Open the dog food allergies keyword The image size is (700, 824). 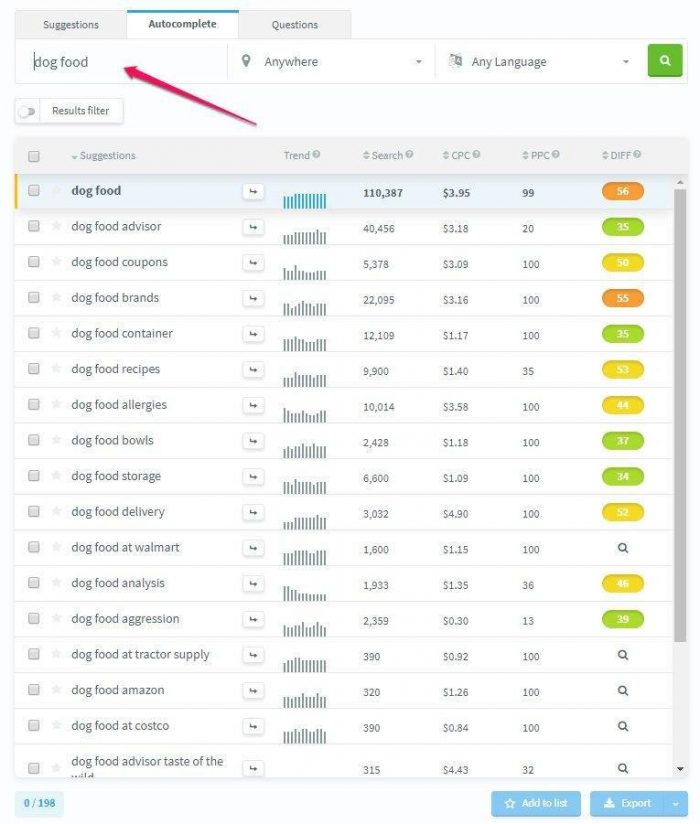point(119,405)
